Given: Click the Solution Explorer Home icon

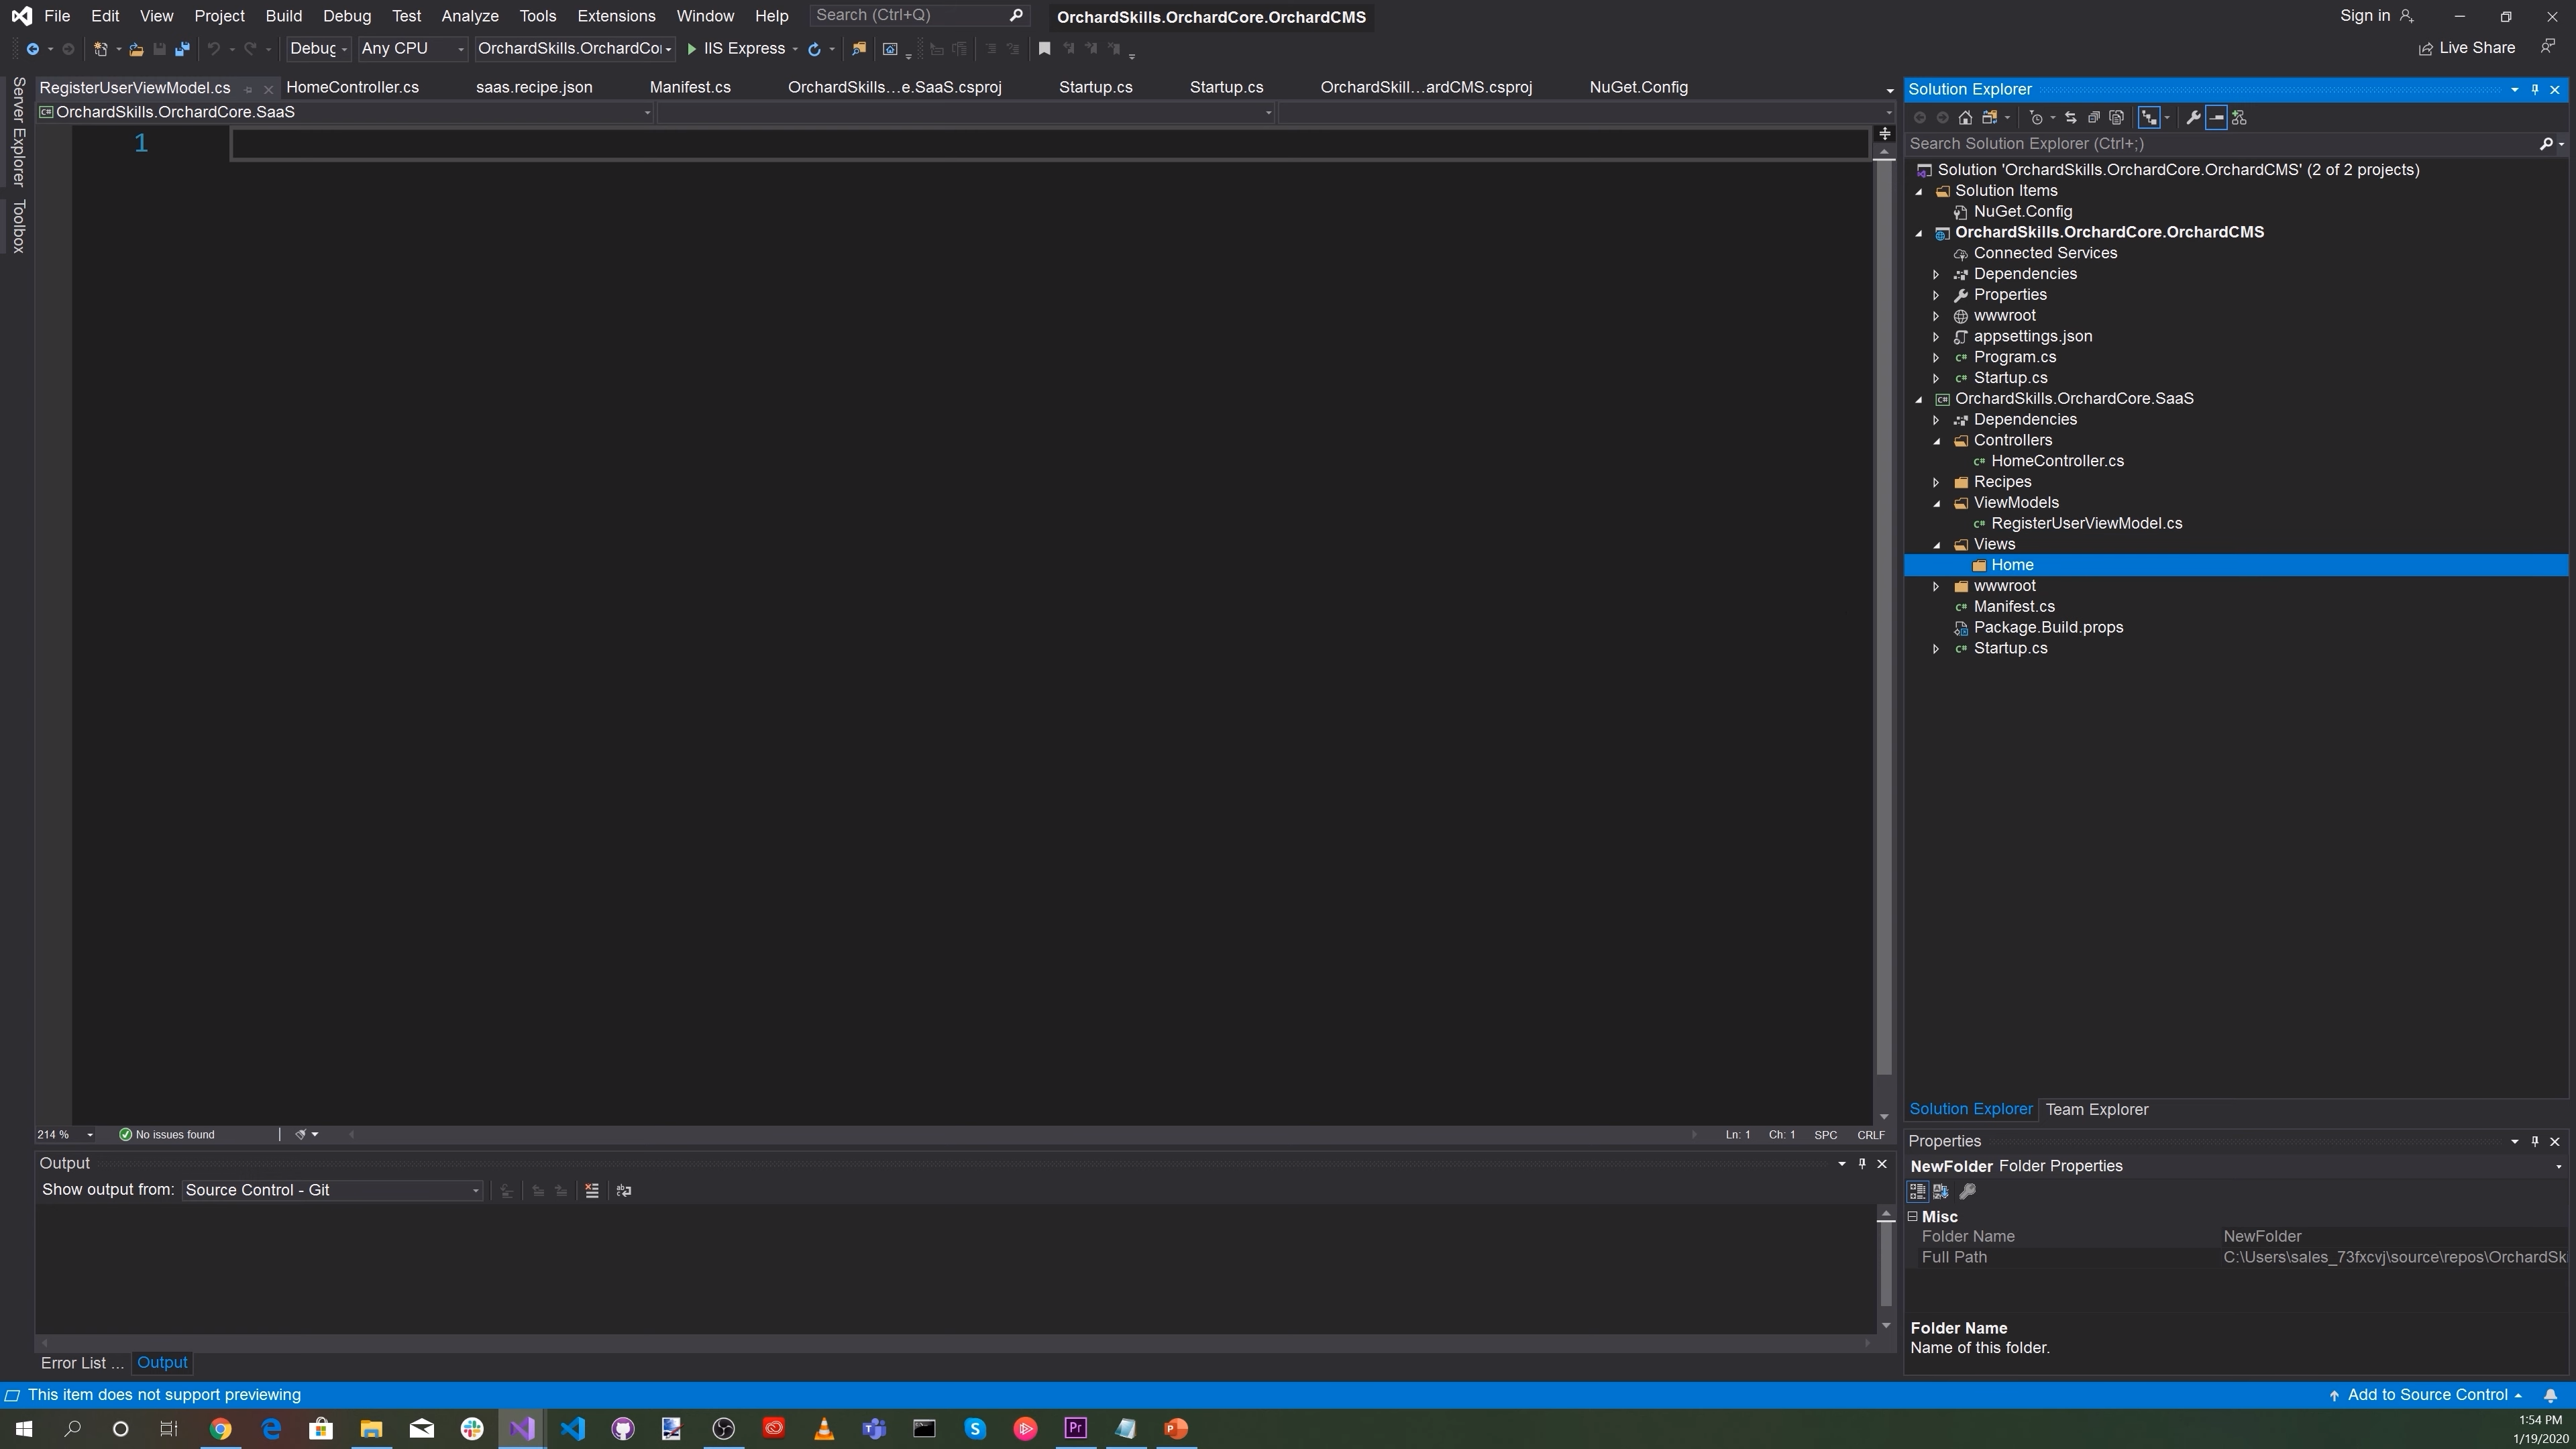Looking at the screenshot, I should point(1965,118).
